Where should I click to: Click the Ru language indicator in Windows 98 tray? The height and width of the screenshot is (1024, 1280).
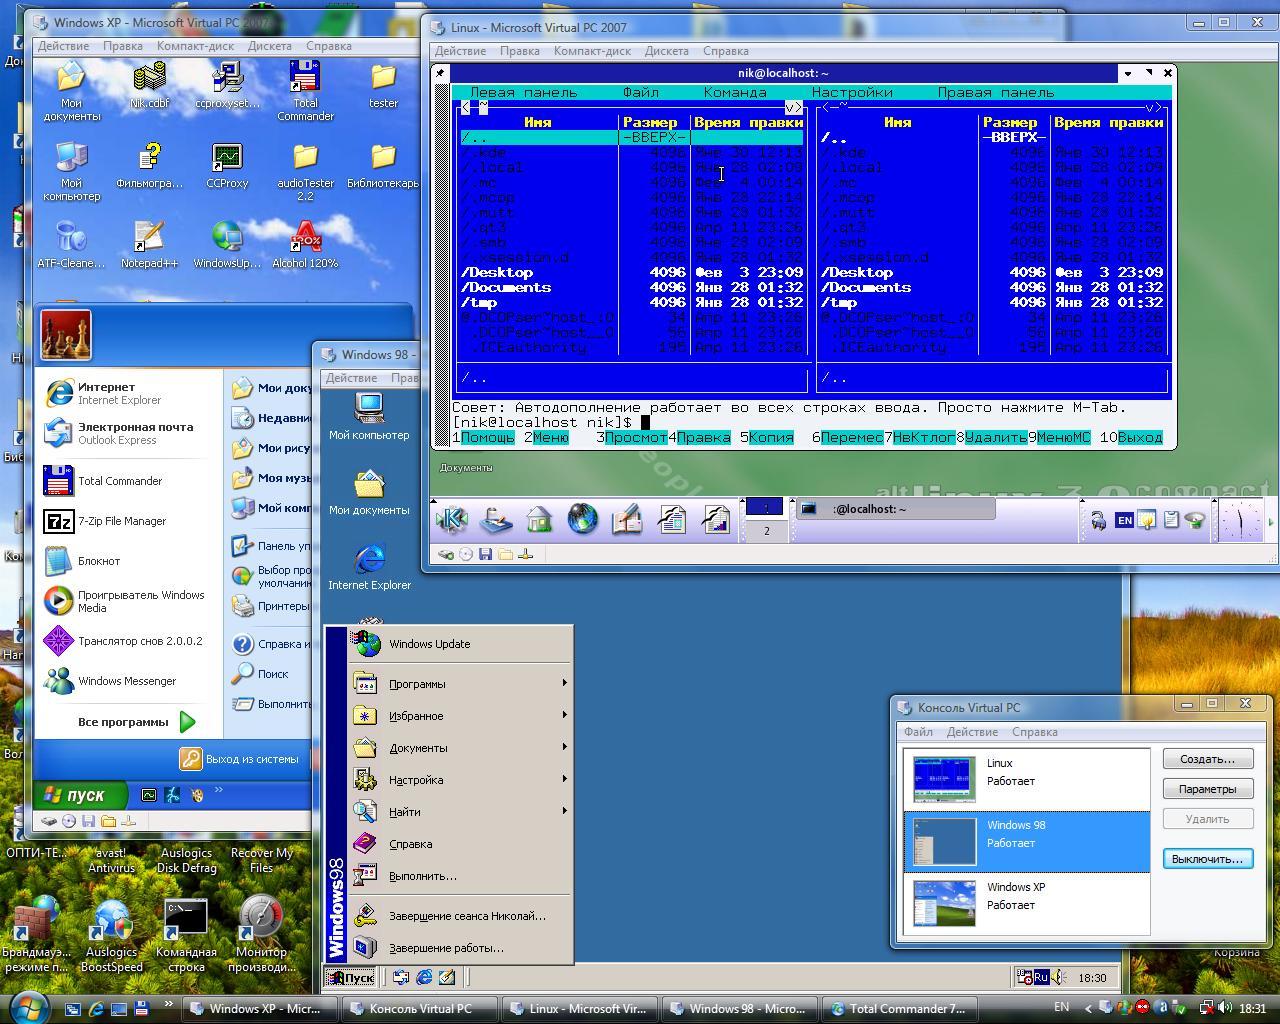tap(1041, 977)
